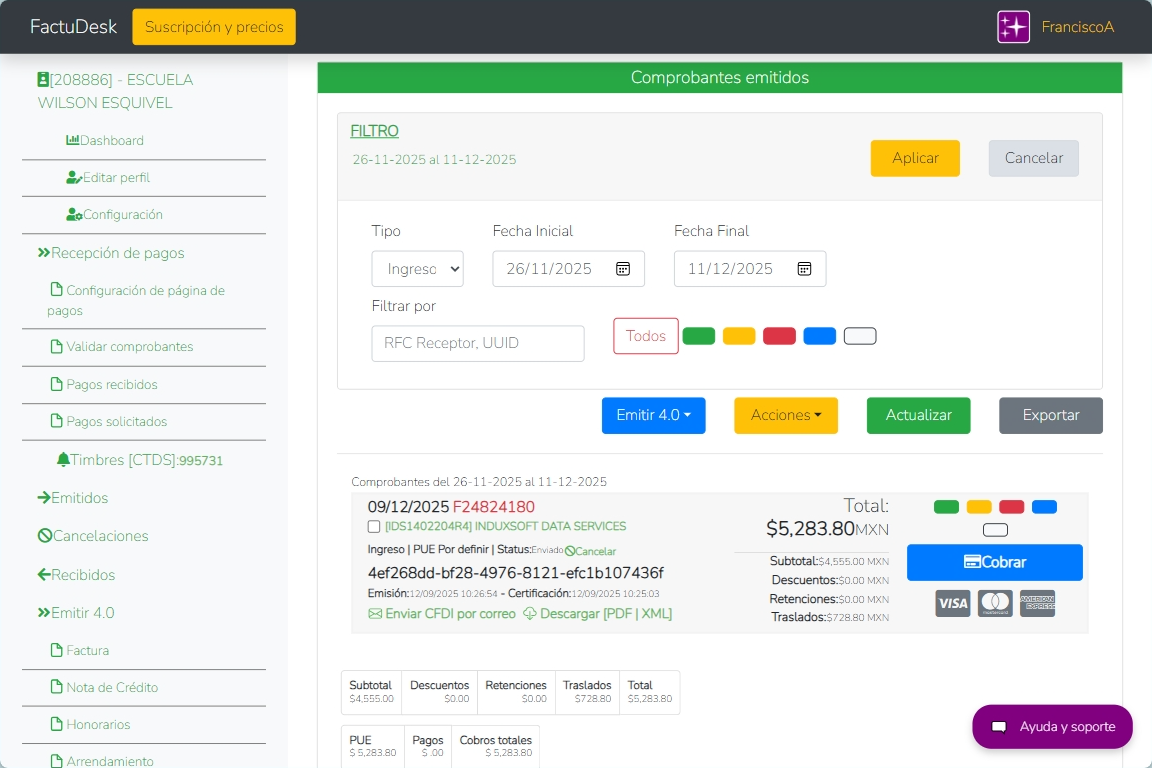Expand the Acciones dropdown menu
1152x768 pixels.
tap(786, 415)
